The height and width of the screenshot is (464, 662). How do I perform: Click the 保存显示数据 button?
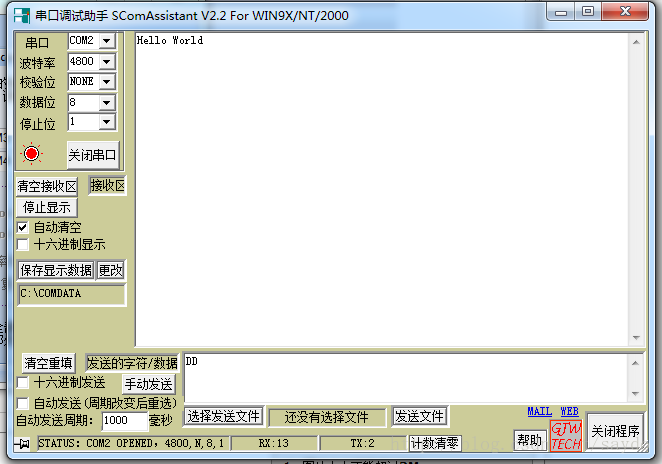point(56,270)
